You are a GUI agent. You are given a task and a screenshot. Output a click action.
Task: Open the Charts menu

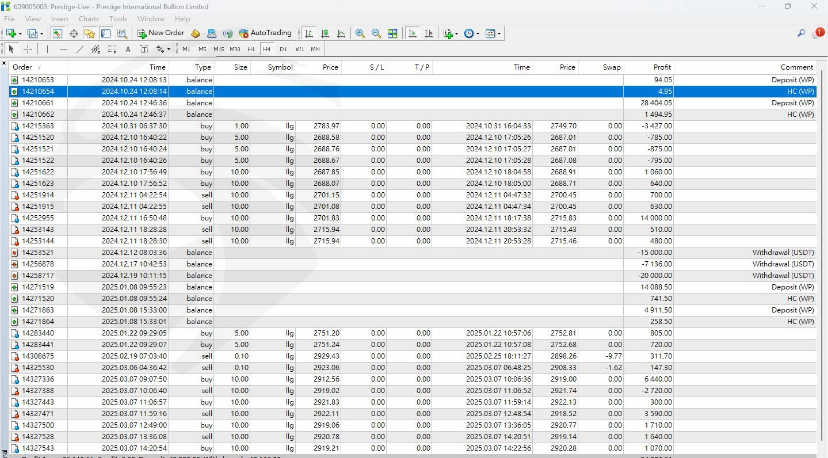click(x=88, y=18)
